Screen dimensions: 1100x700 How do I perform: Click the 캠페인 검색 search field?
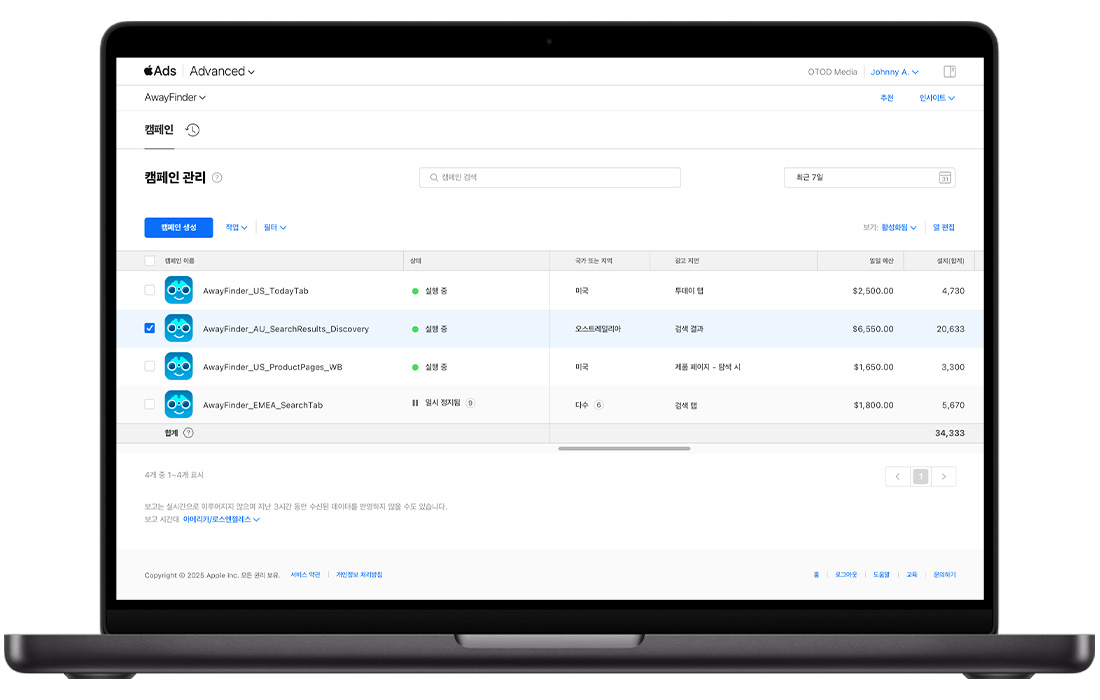tap(550, 178)
